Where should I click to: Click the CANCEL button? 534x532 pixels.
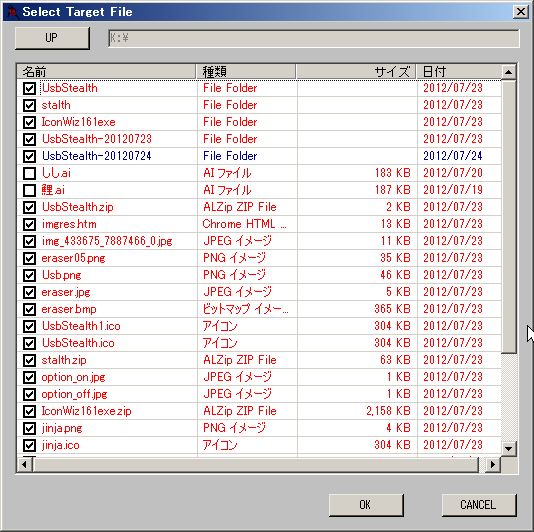coord(478,505)
